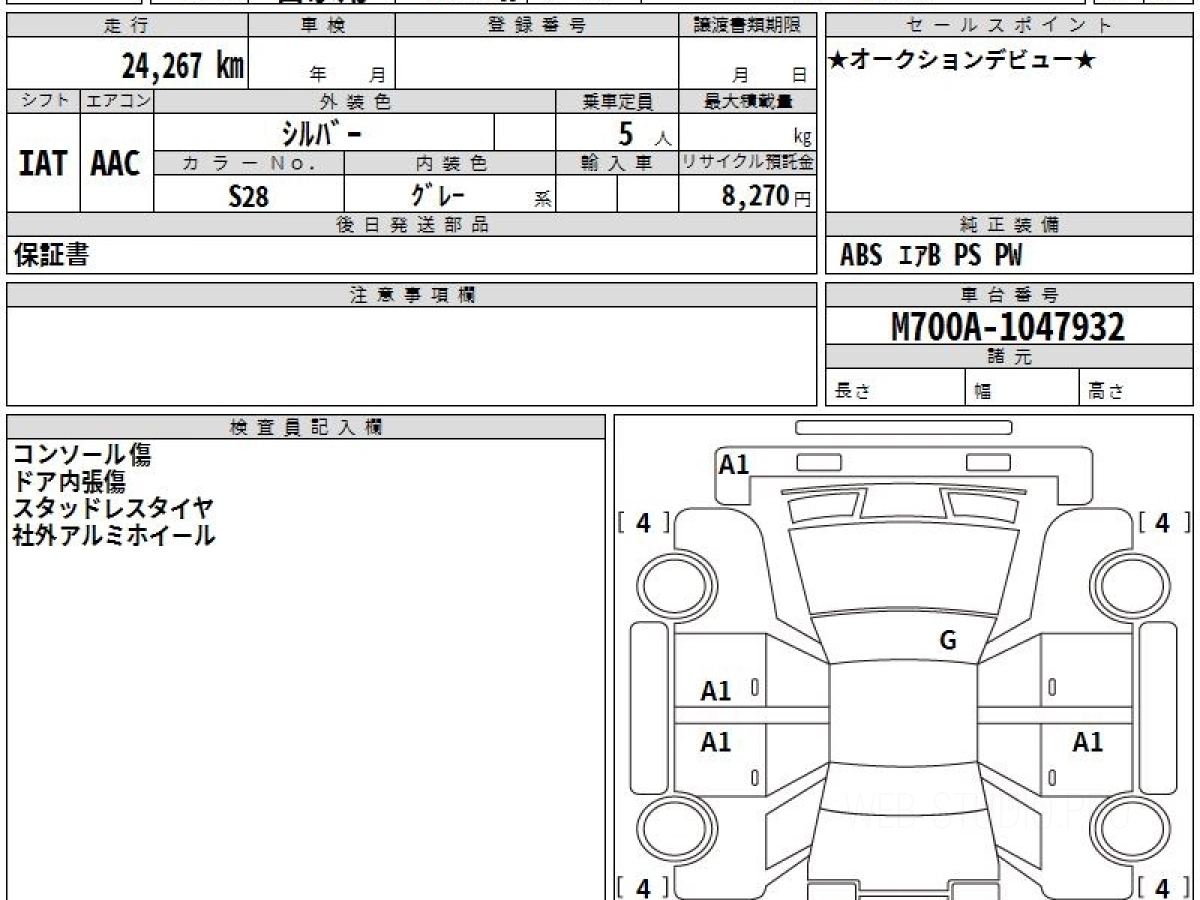
Task: Select chassis number M700A-1047932
Action: [x=1008, y=326]
